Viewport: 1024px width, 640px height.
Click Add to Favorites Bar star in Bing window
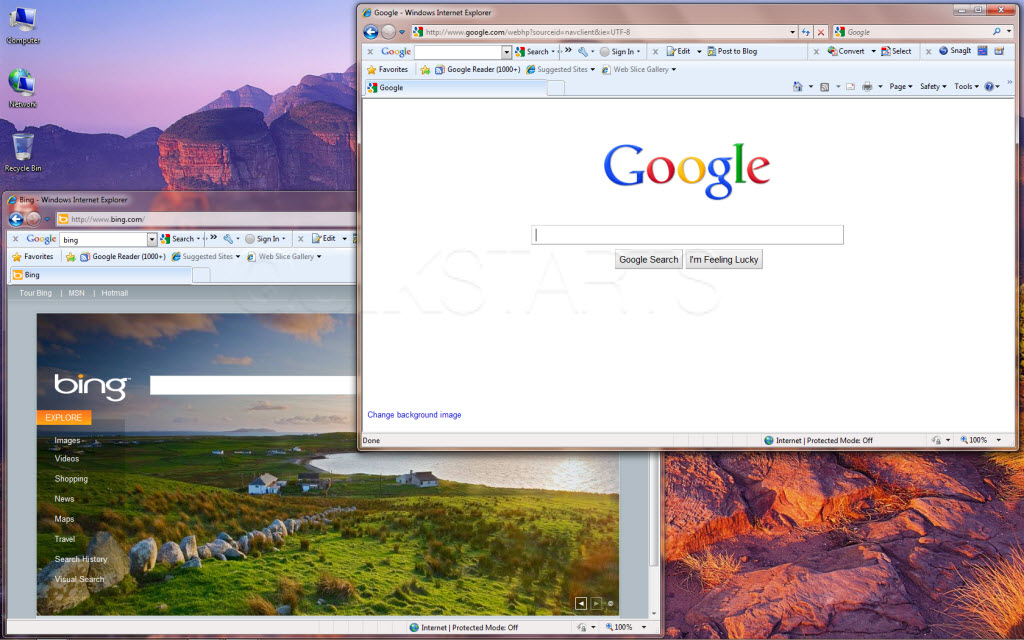coord(71,257)
